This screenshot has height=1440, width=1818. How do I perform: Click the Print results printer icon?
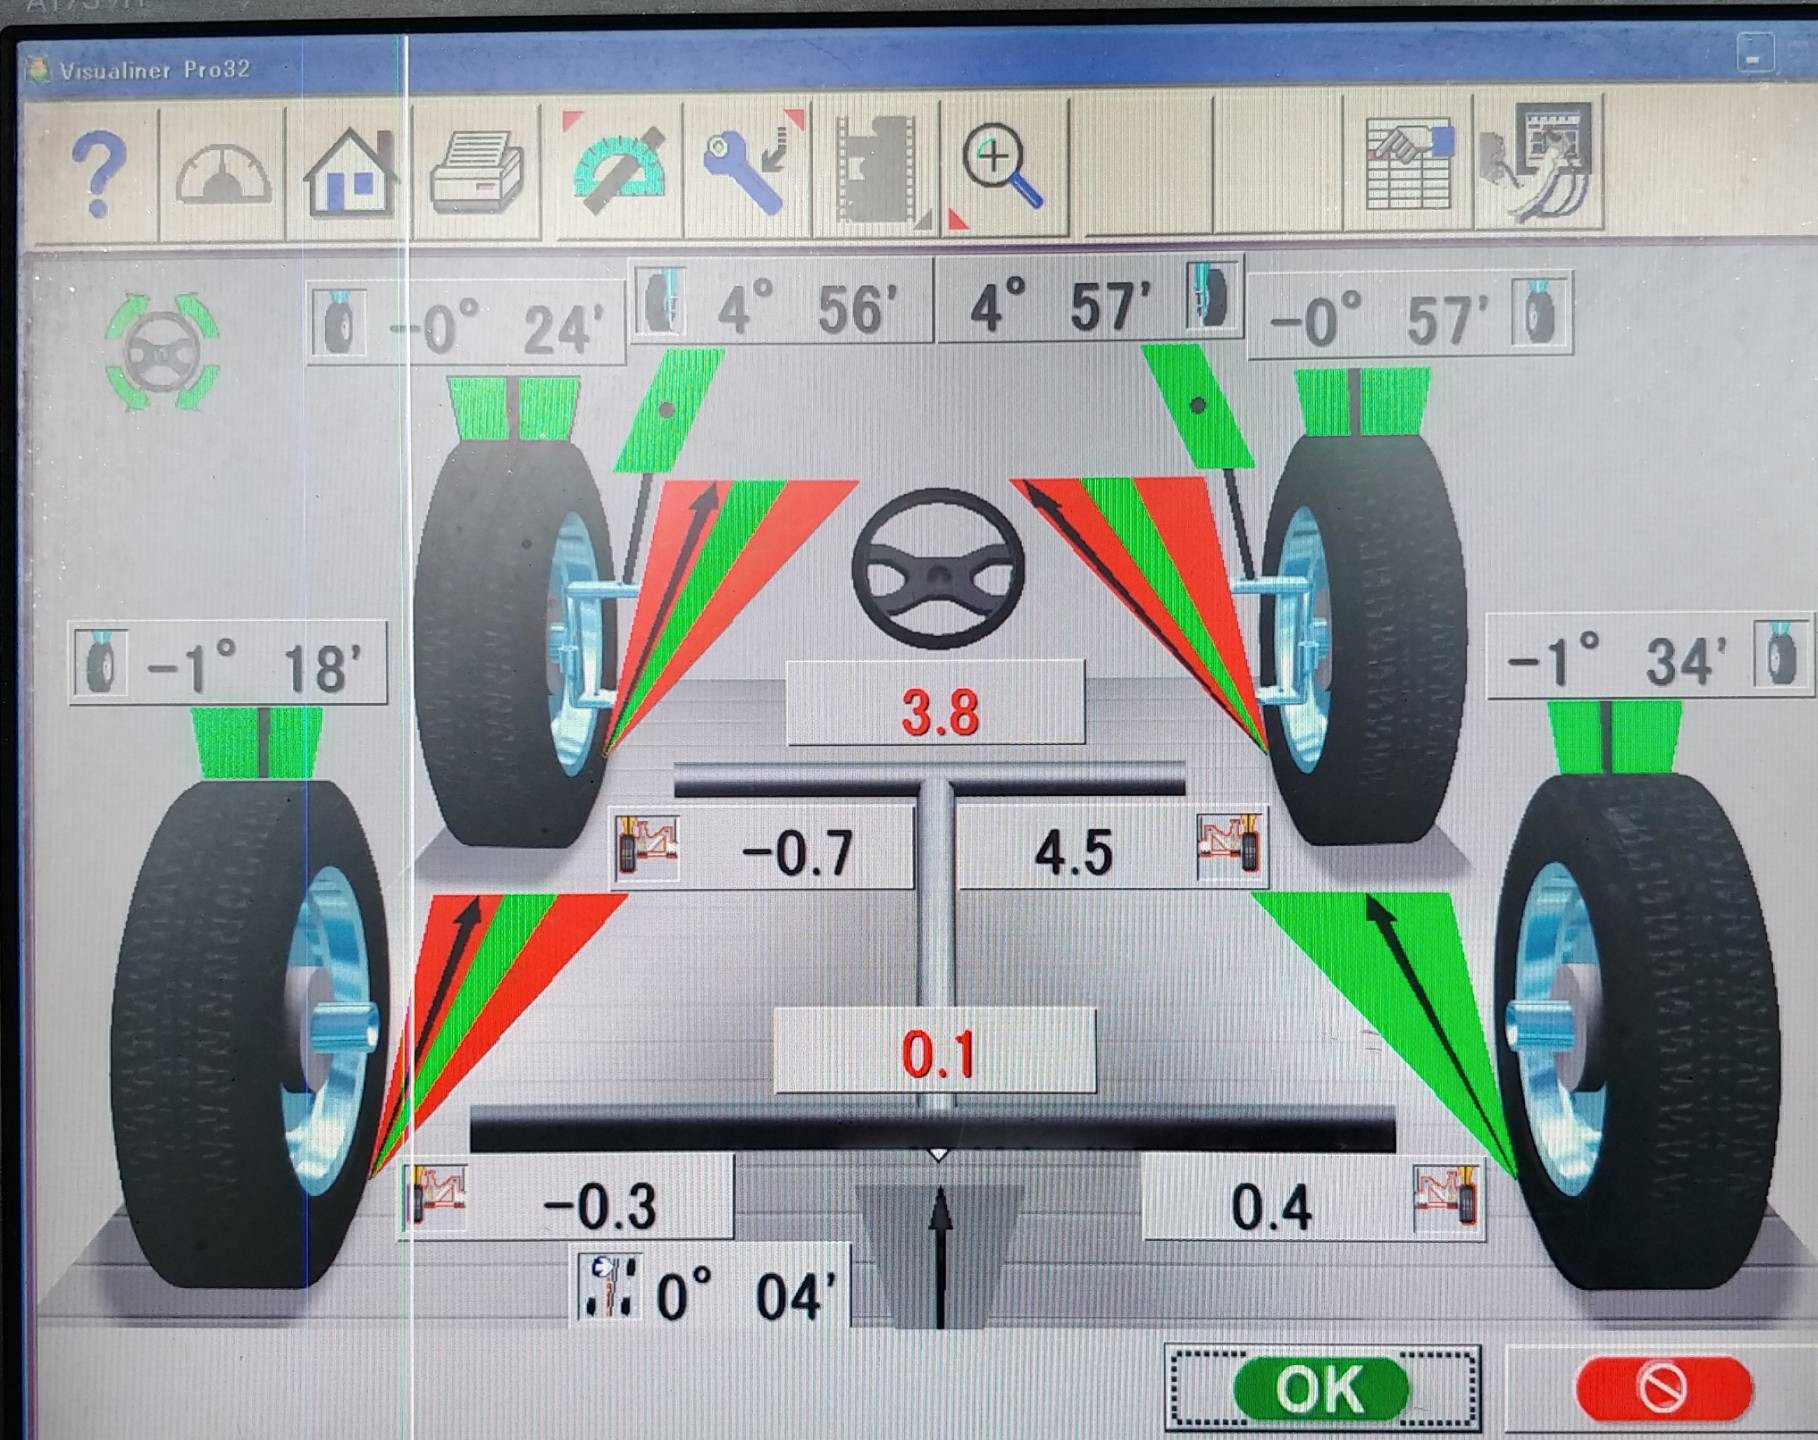point(477,173)
